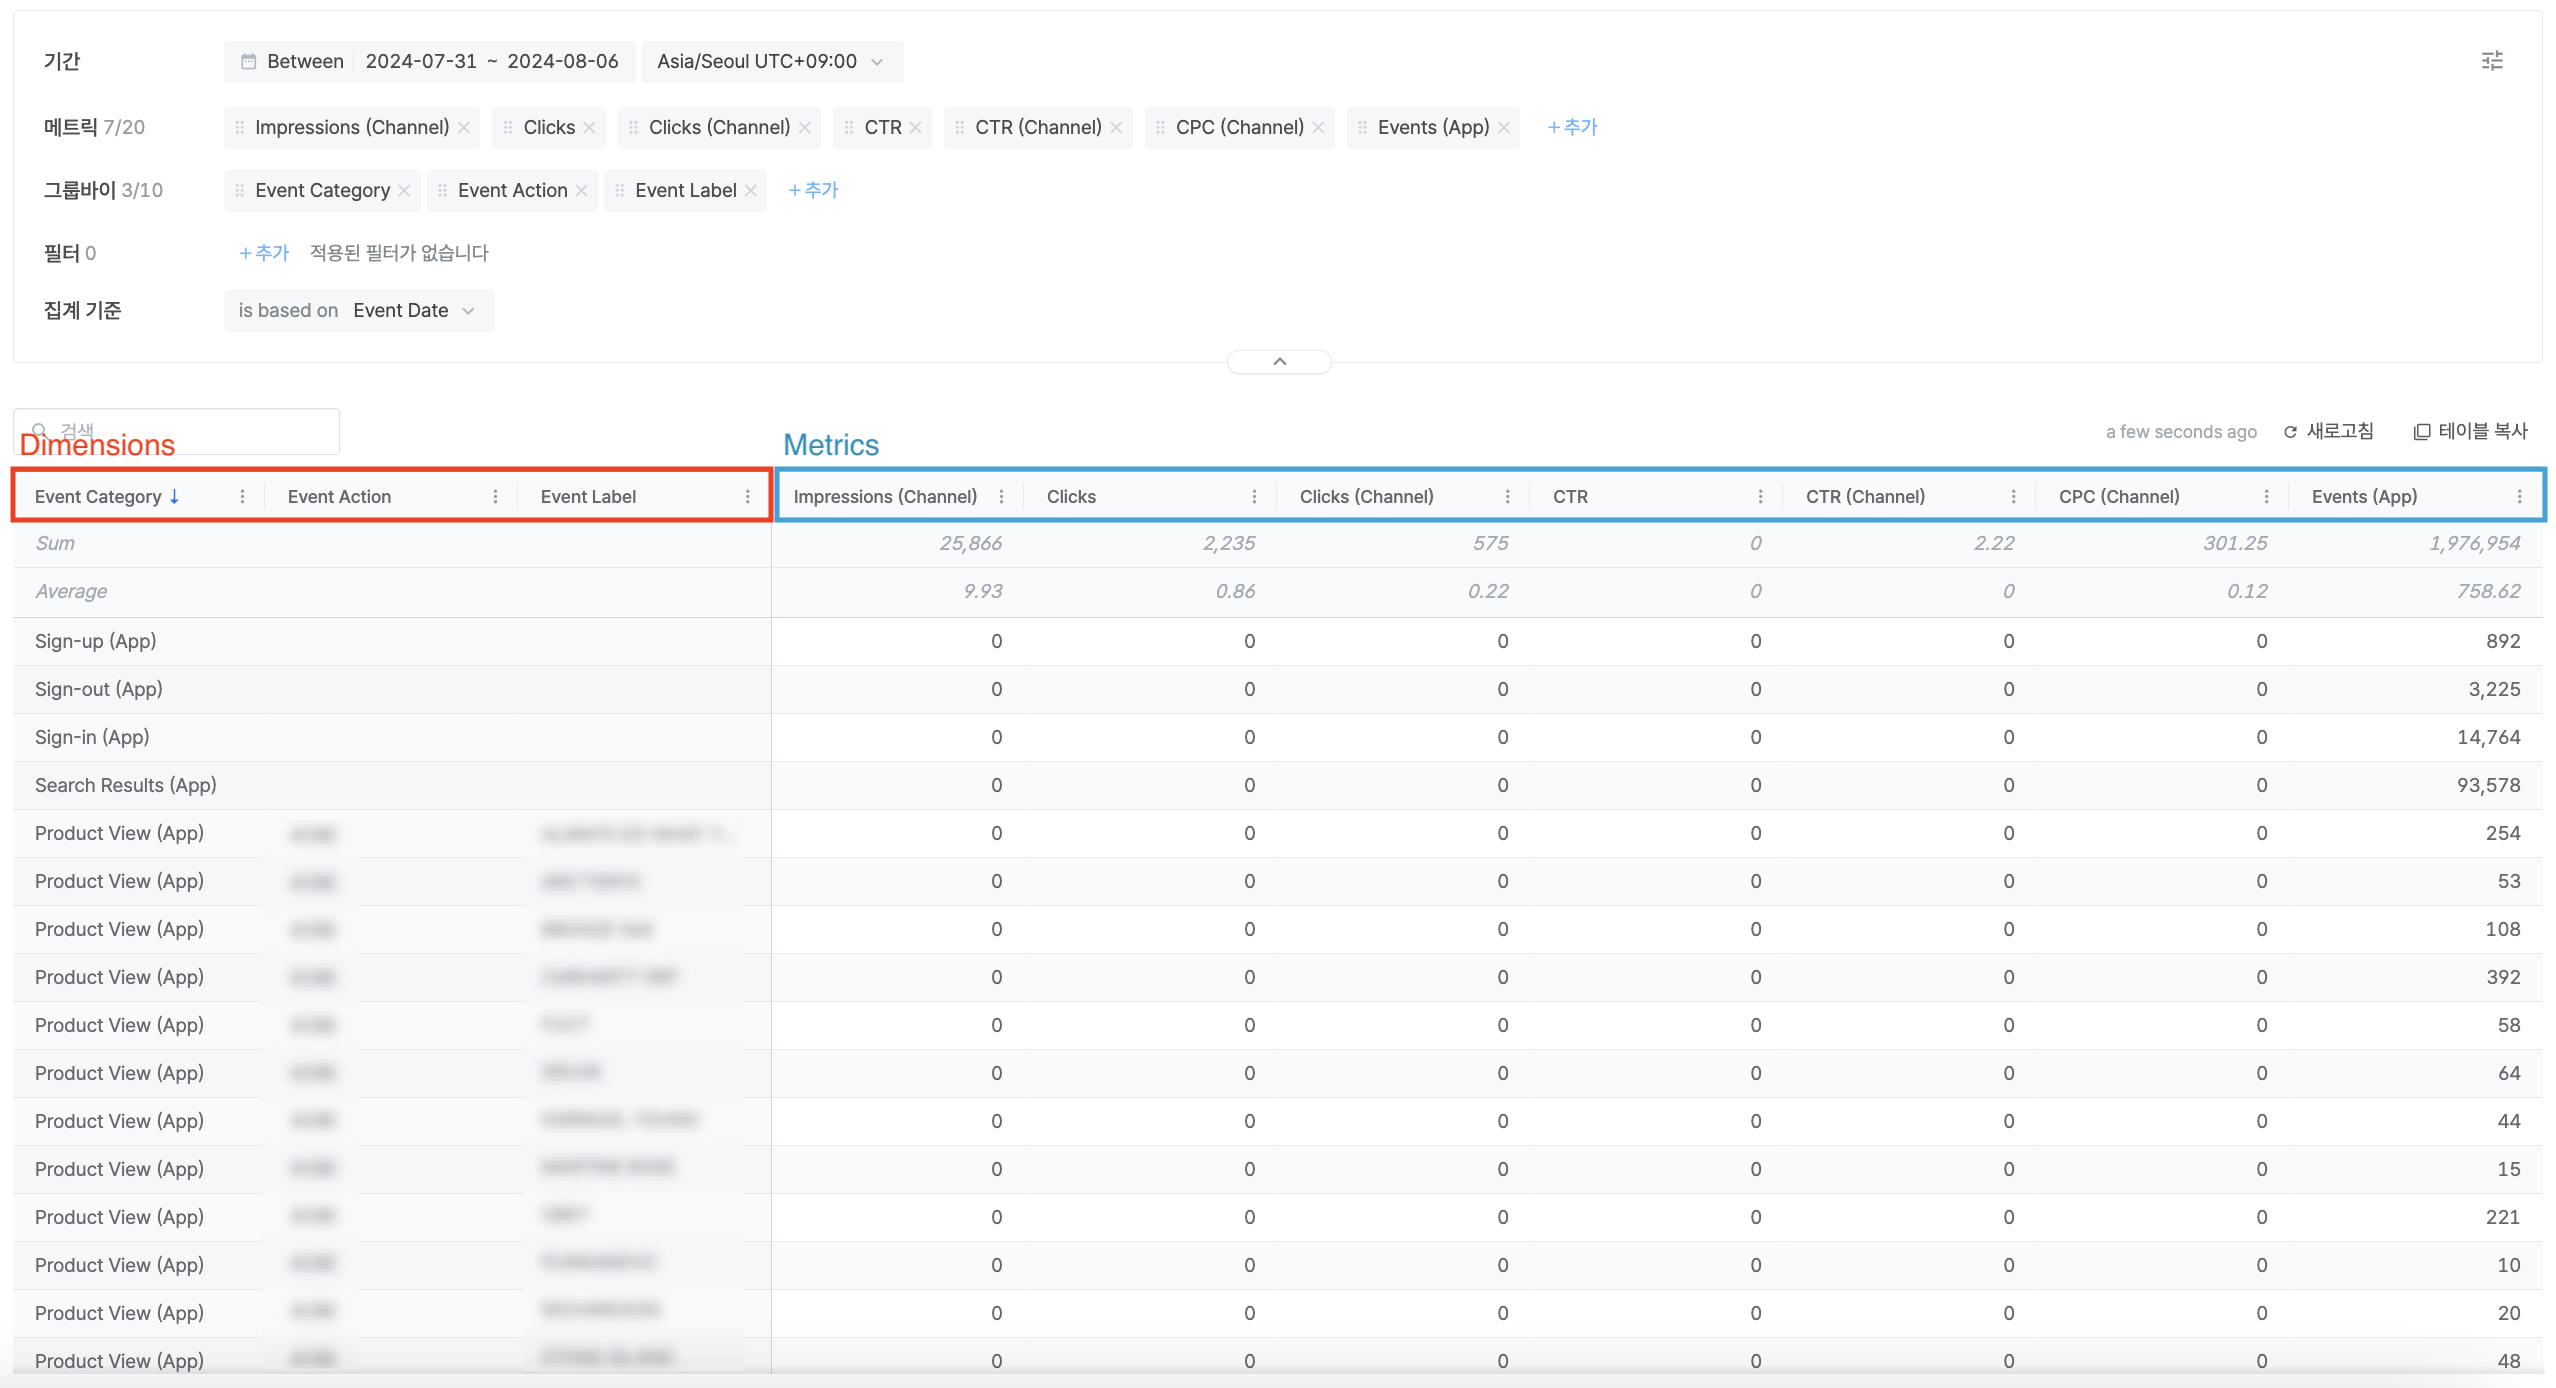The width and height of the screenshot is (2556, 1388).
Task: Open CPC (Channel) column options menu
Action: (x=2266, y=497)
